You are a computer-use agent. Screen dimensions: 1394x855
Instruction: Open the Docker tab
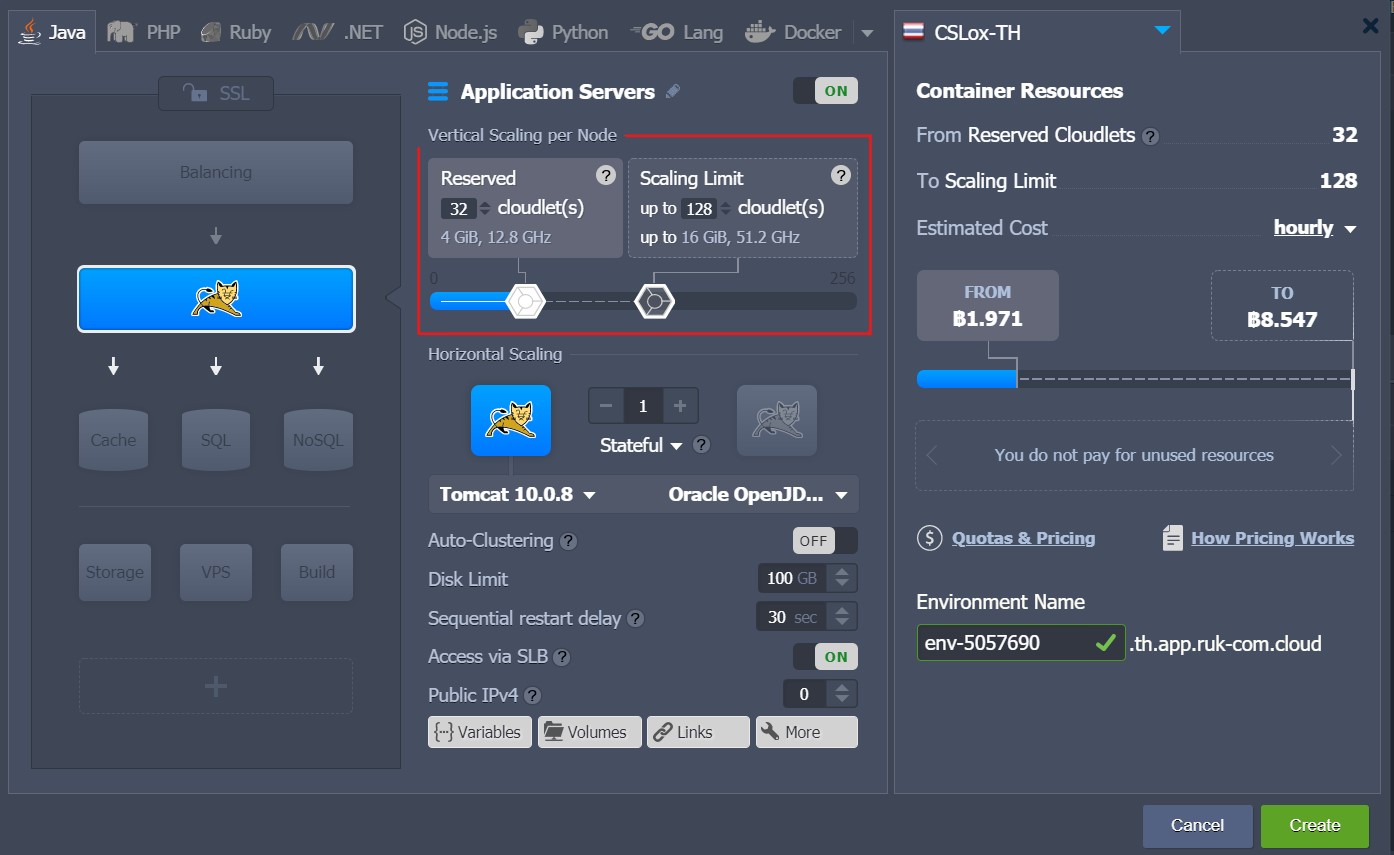793,32
